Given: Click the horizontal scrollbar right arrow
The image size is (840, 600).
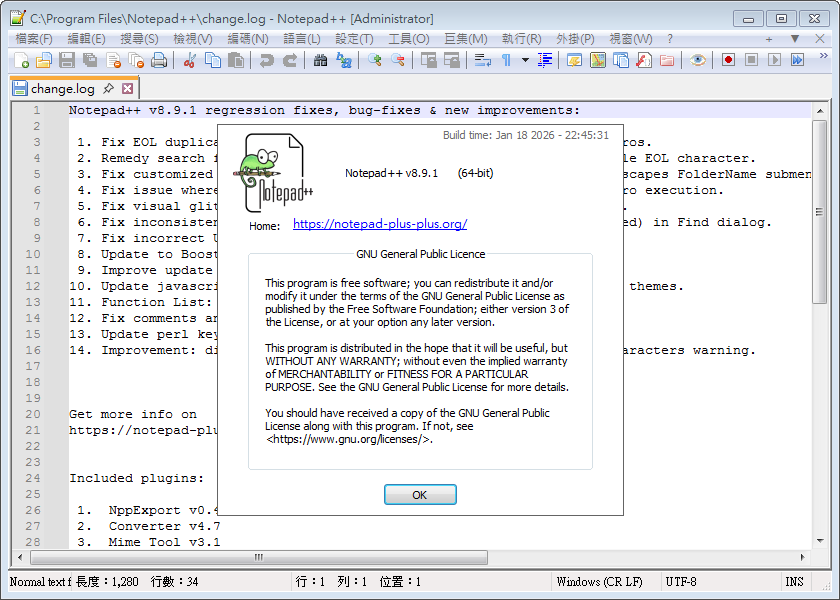Looking at the screenshot, I should click(802, 557).
